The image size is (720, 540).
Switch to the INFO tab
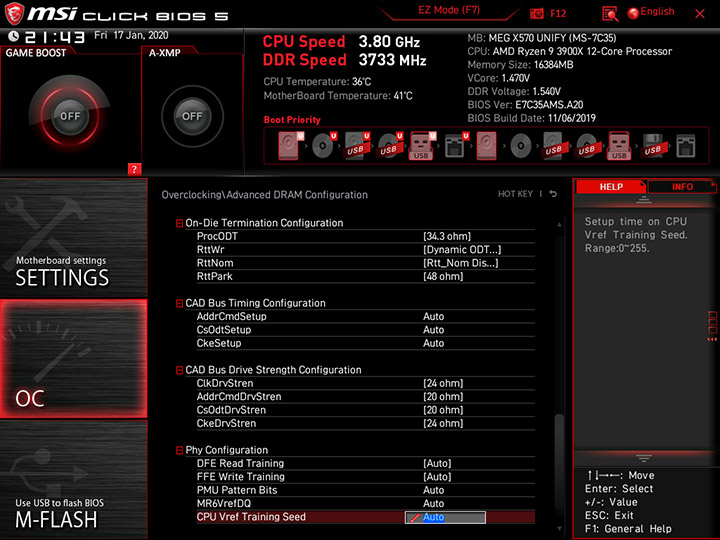coord(682,187)
